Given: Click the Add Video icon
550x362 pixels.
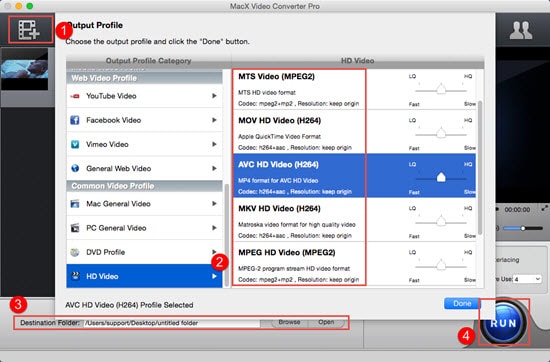Looking at the screenshot, I should (29, 29).
